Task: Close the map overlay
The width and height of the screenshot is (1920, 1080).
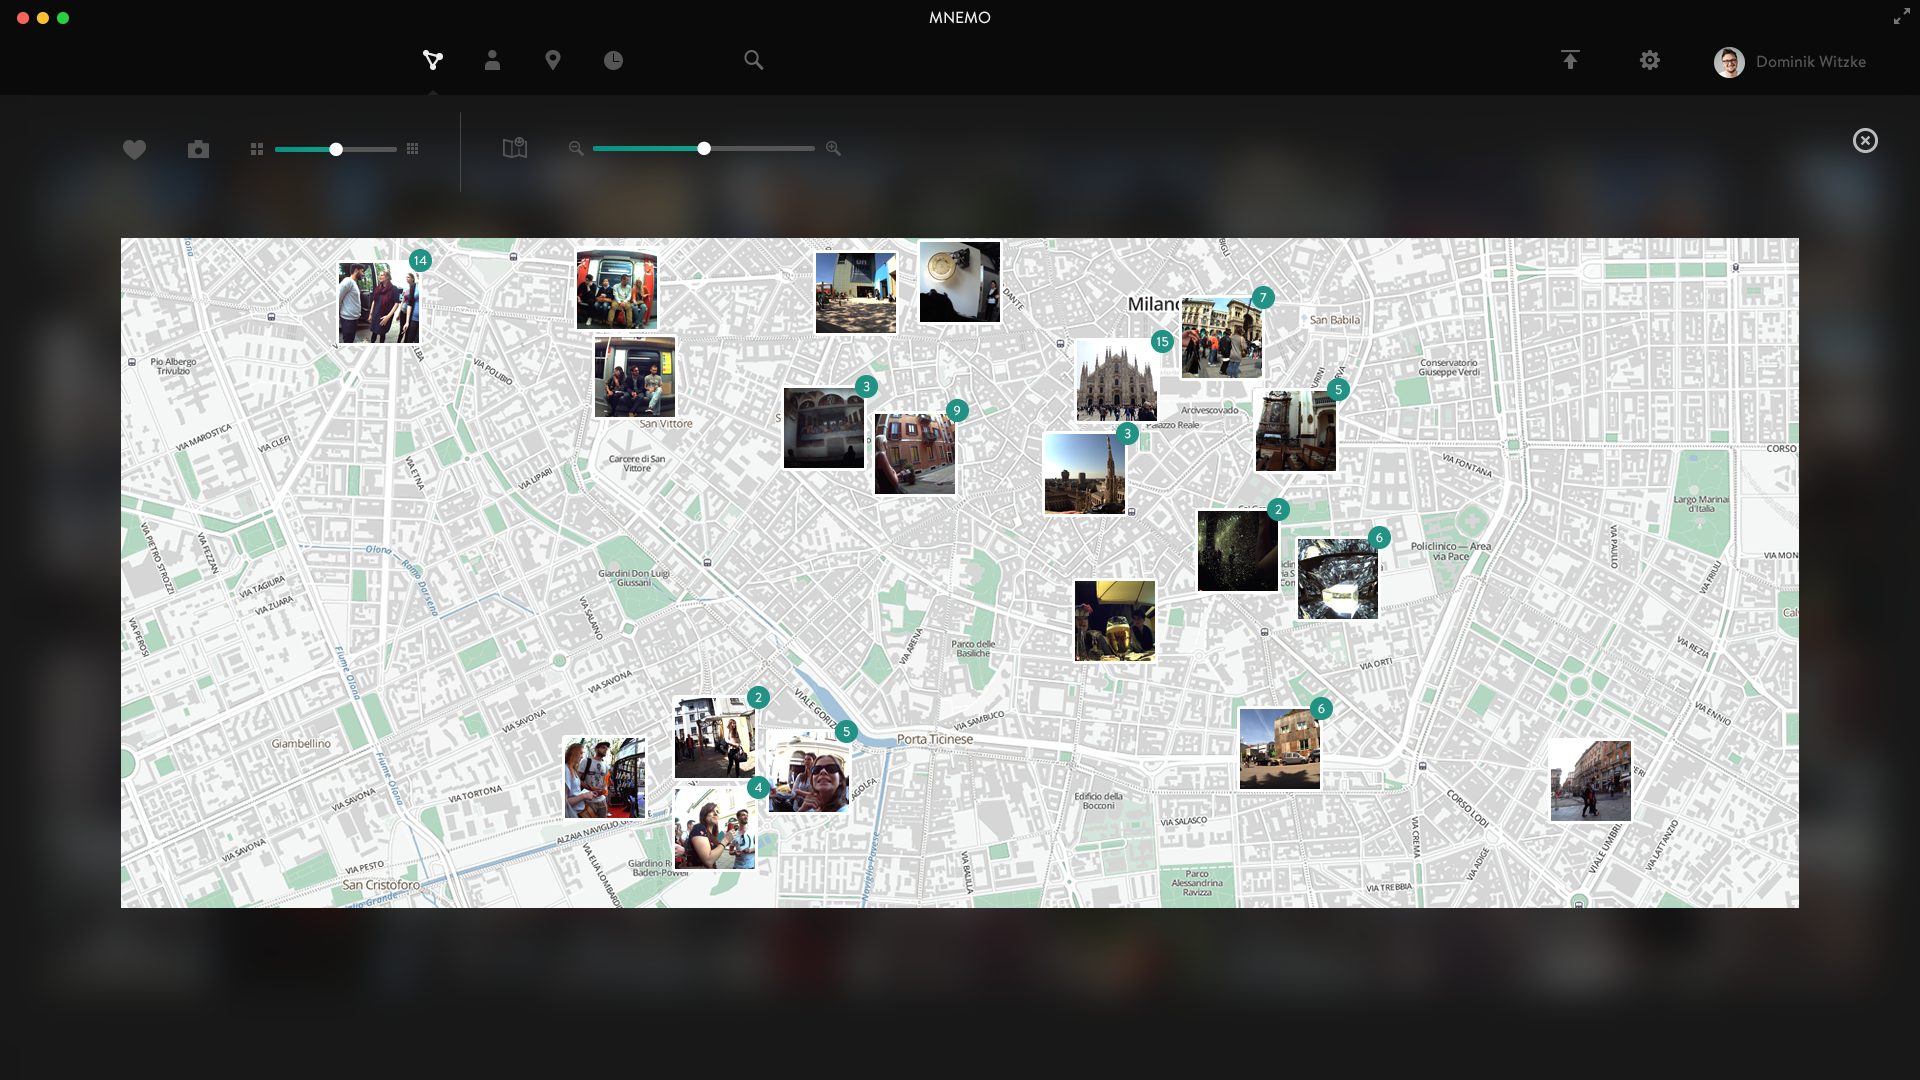Action: 1865,141
